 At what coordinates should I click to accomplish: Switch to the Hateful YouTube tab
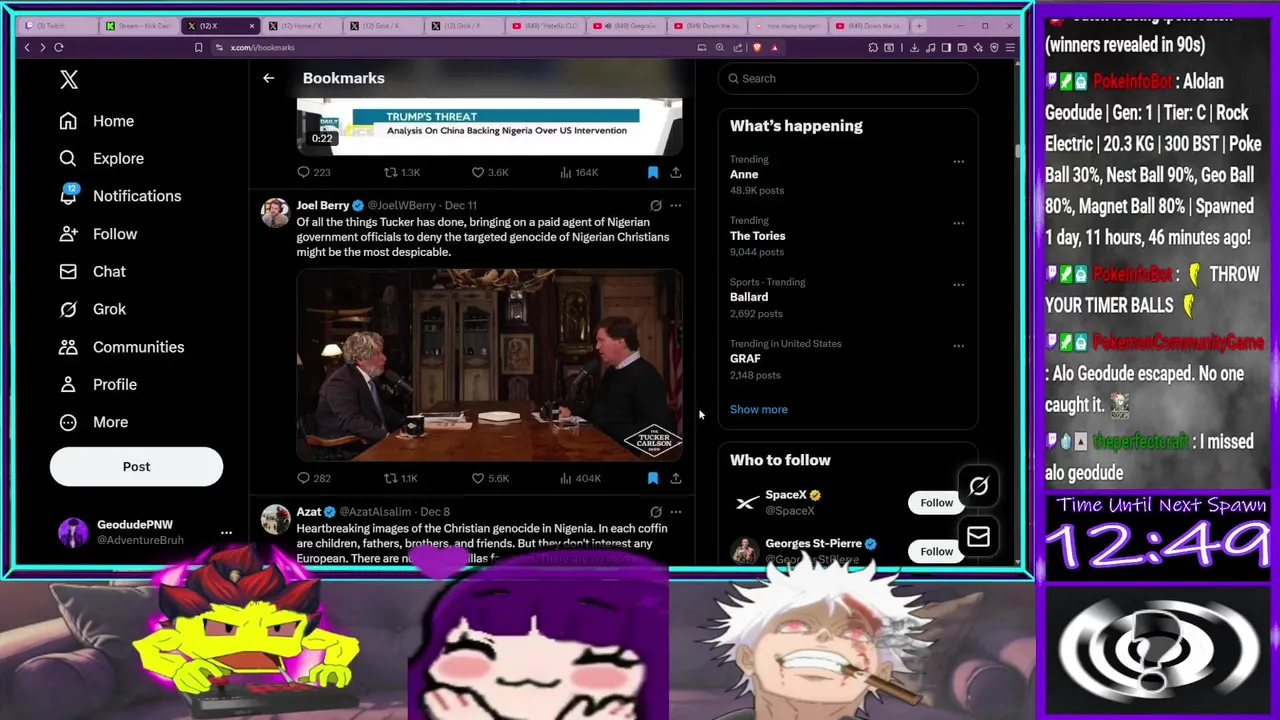545,25
